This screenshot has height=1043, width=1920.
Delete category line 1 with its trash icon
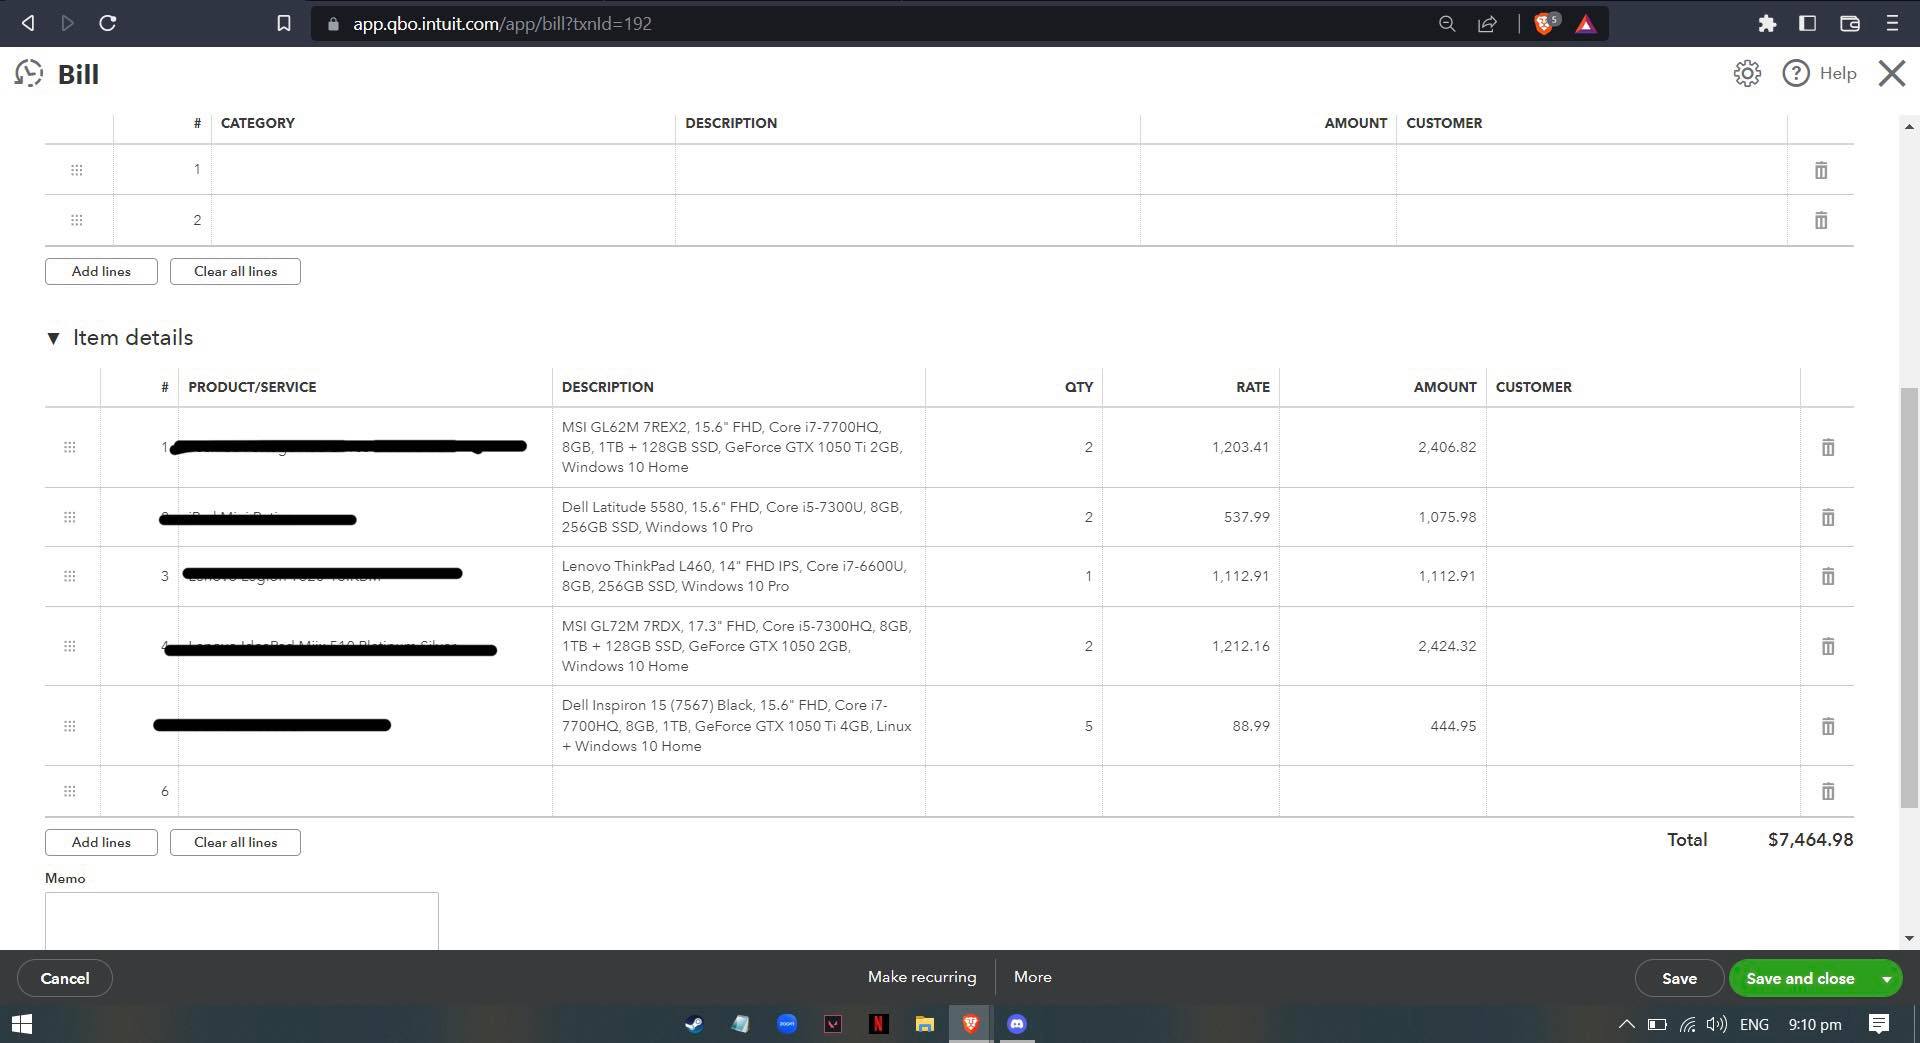point(1821,170)
